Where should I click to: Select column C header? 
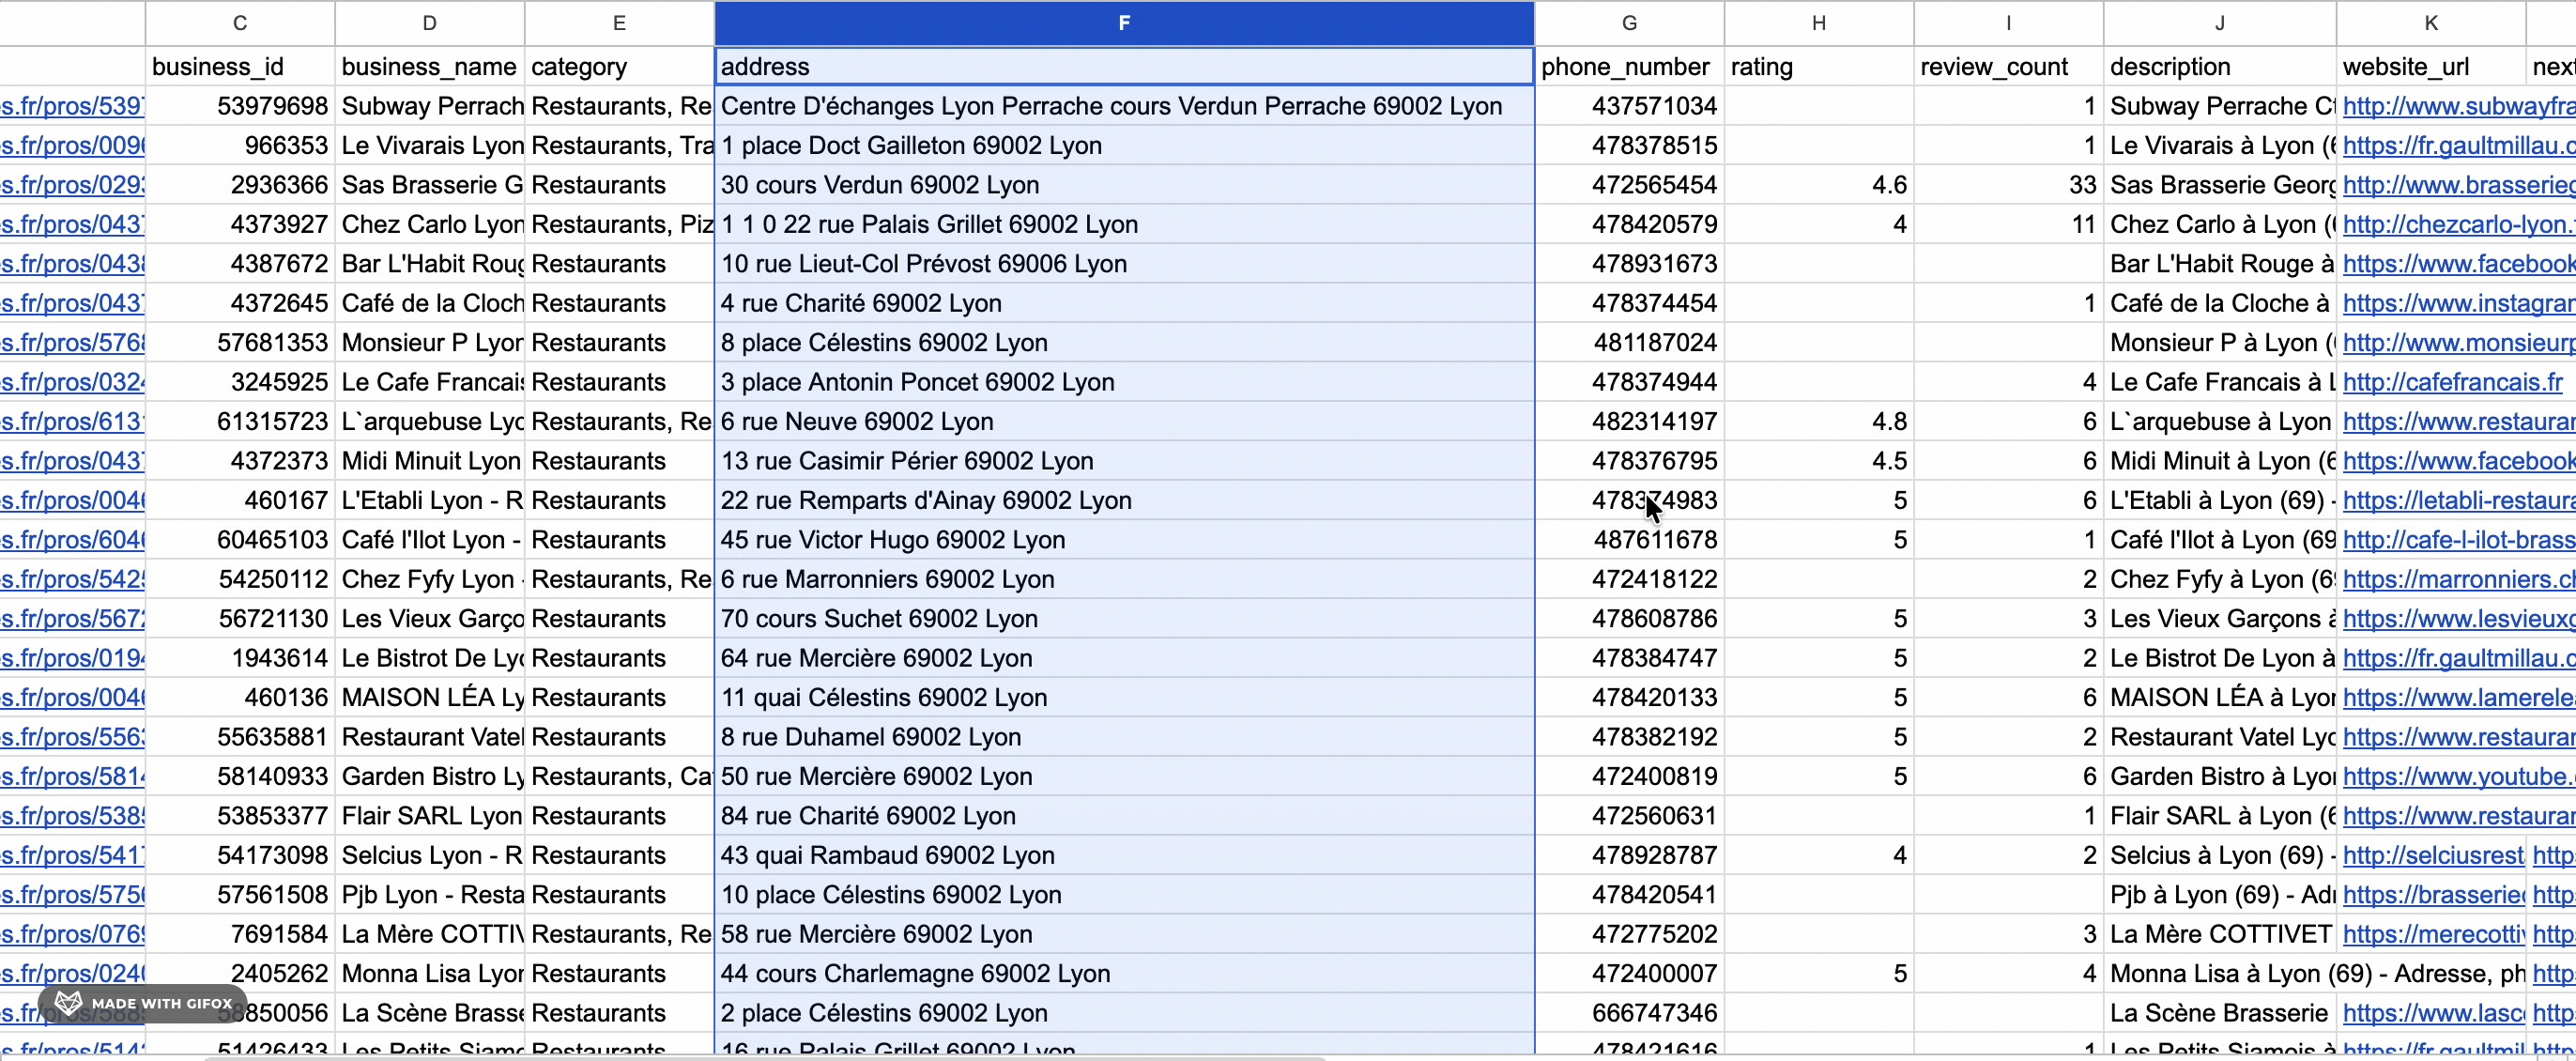[240, 23]
